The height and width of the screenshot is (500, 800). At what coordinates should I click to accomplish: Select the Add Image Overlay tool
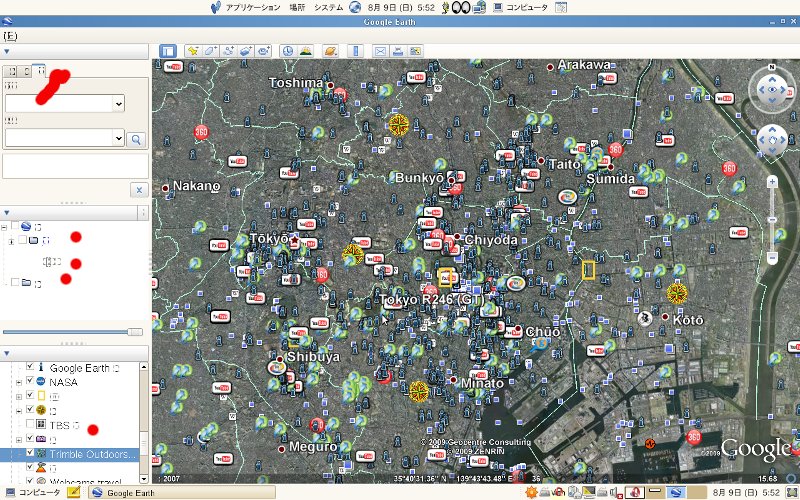(246, 51)
